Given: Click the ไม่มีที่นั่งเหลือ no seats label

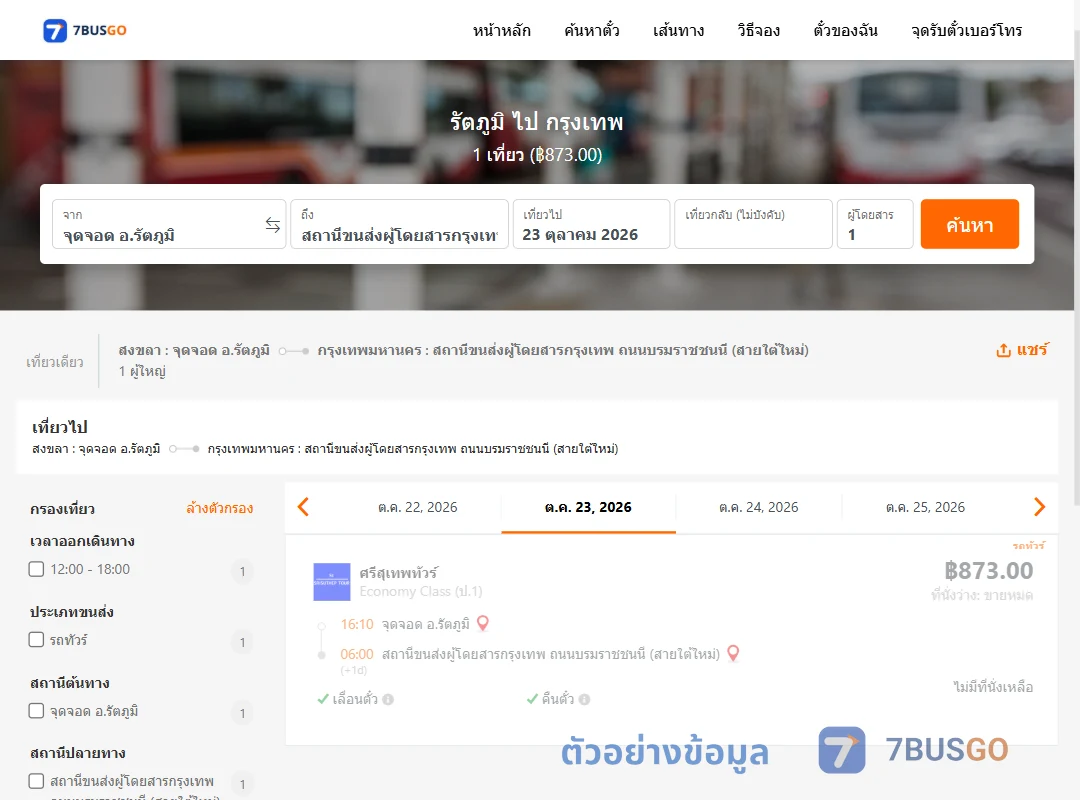Looking at the screenshot, I should [993, 686].
